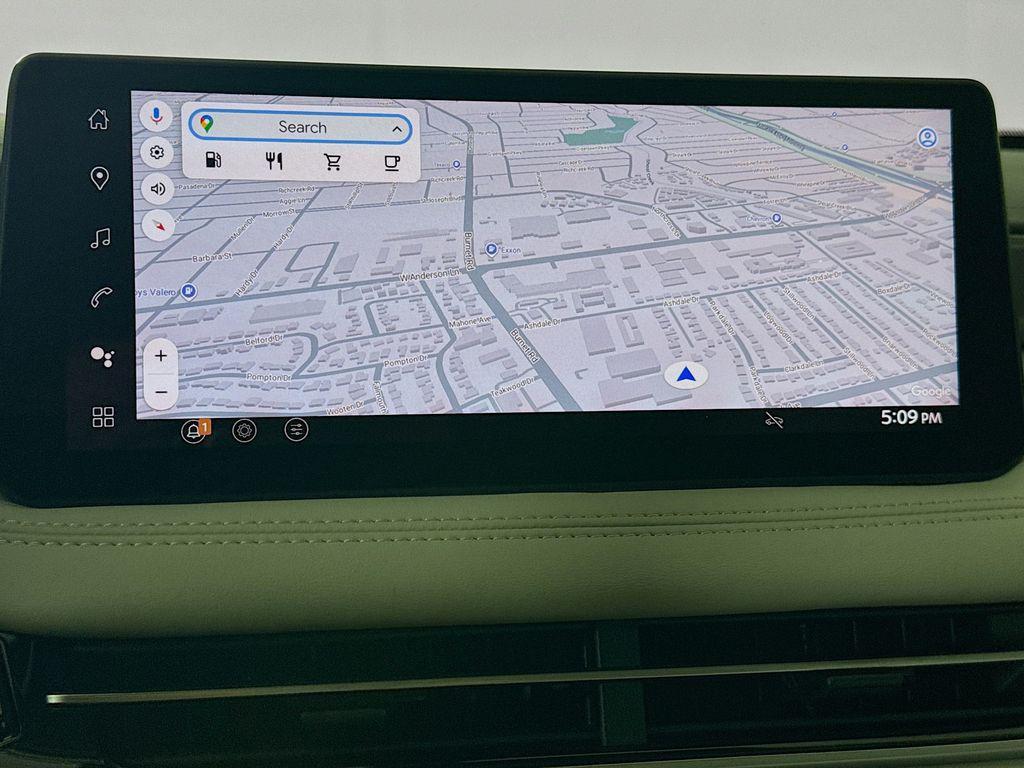Collapse the search panel chevron
The width and height of the screenshot is (1024, 768).
397,128
